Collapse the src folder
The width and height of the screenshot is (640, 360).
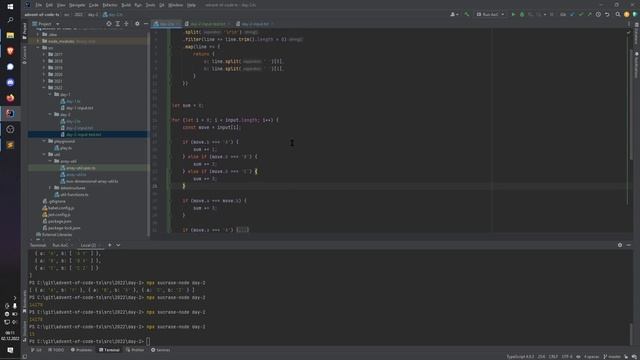pyautogui.click(x=38, y=48)
